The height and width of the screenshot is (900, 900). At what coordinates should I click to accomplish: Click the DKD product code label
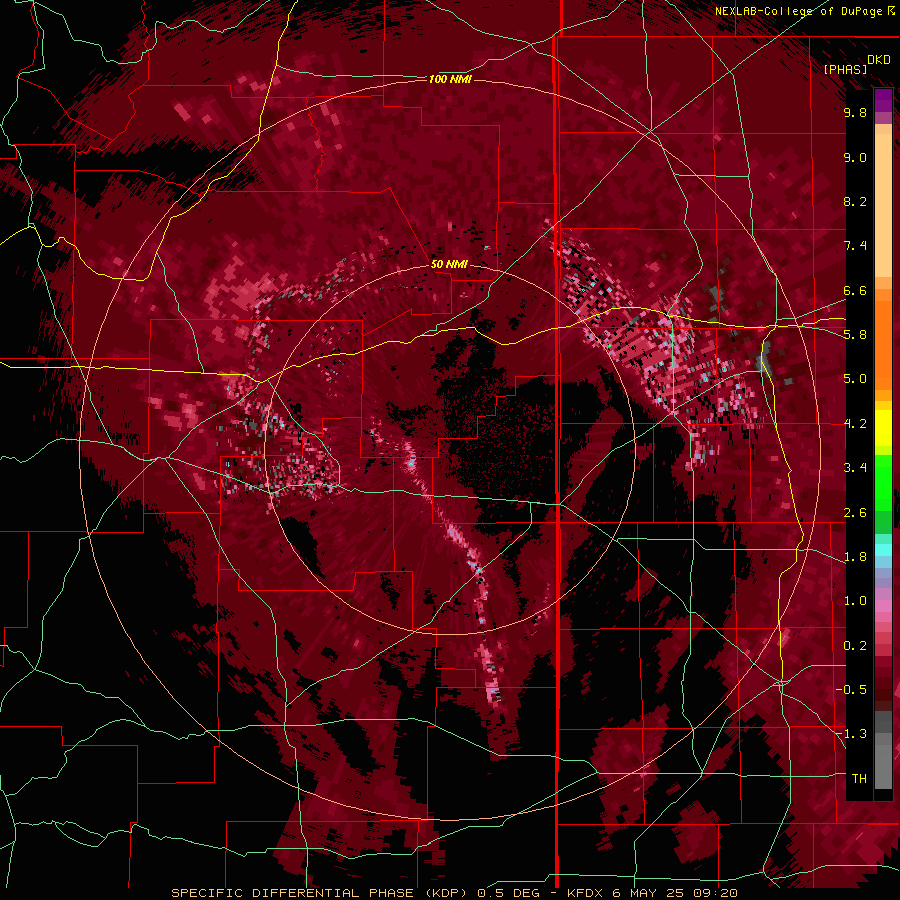click(878, 60)
